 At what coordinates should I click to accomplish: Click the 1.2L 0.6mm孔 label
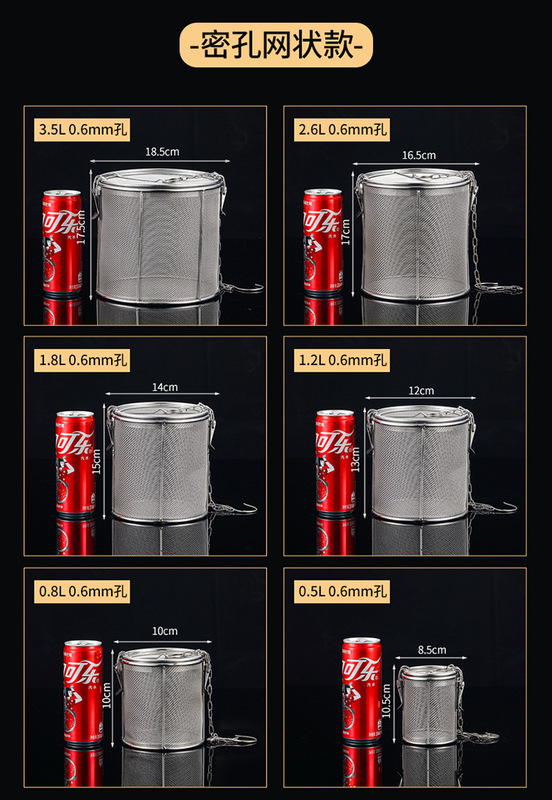coord(342,360)
